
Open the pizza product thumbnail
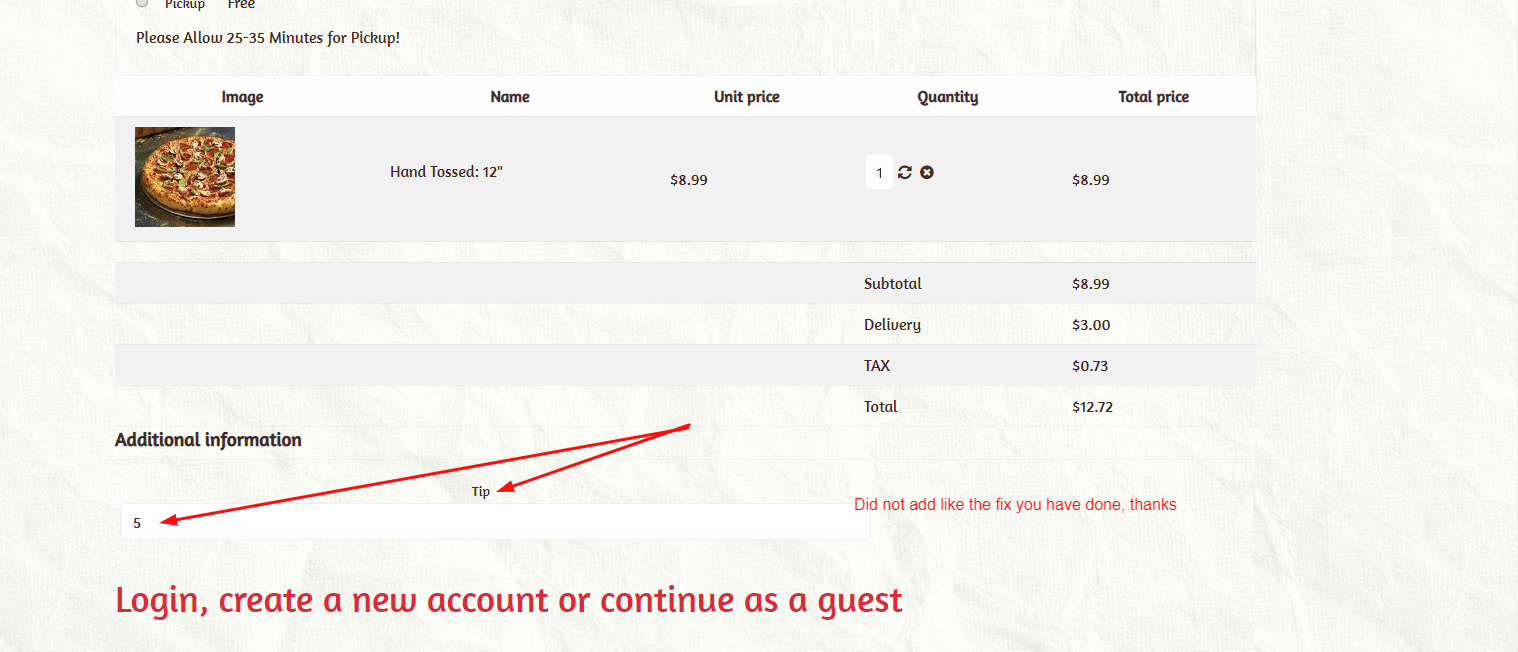click(185, 177)
